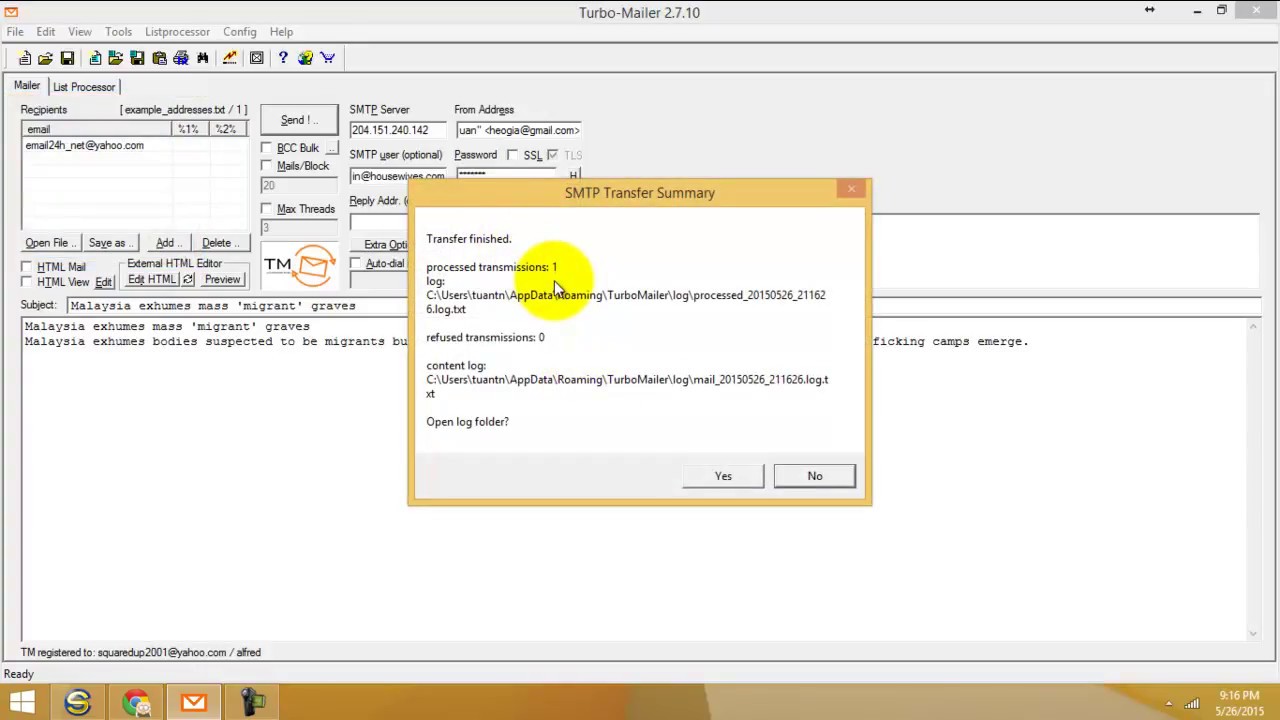Enable the BCC Bulk checkbox
This screenshot has width=1280, height=720.
(x=266, y=148)
